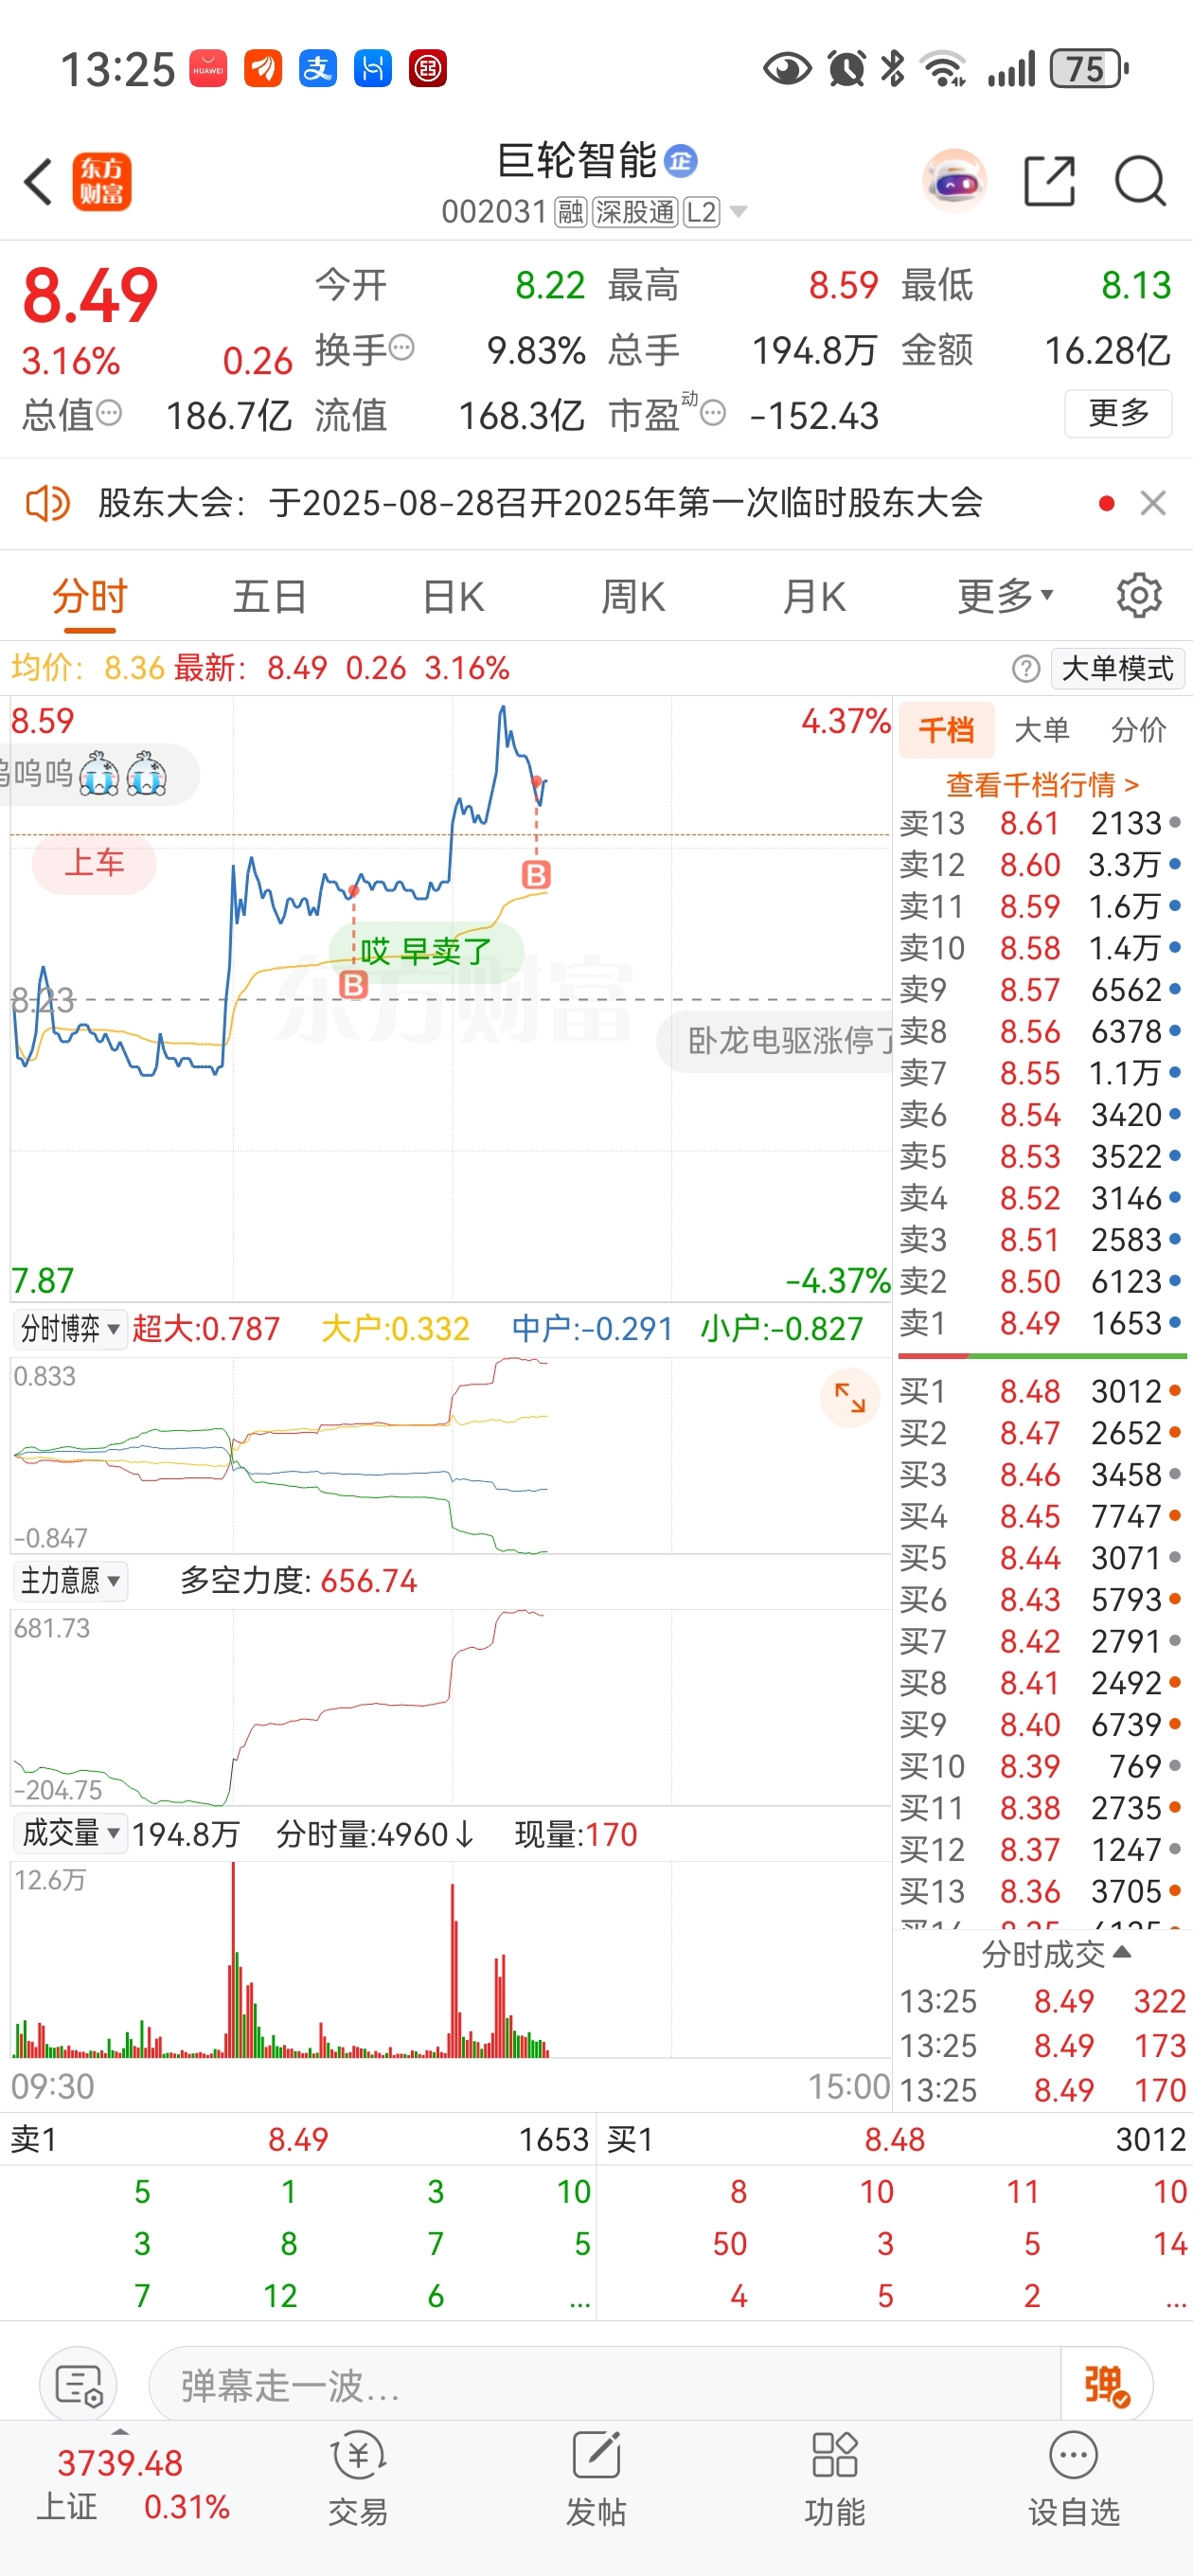Open the robot assistant avatar
The width and height of the screenshot is (1193, 2576).
point(955,181)
